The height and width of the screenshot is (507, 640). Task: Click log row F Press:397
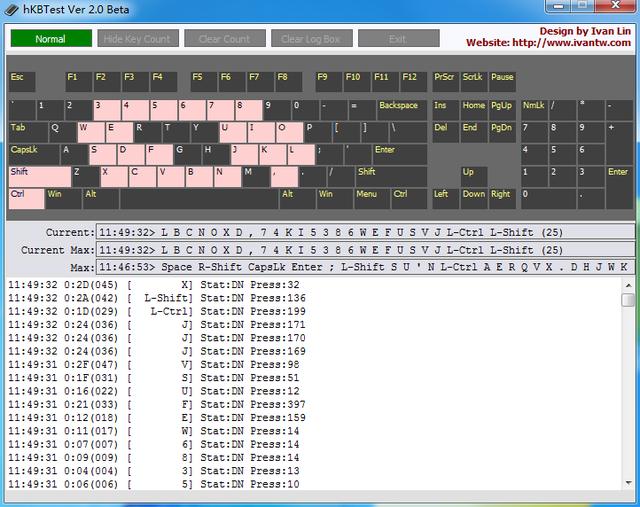pos(157,405)
